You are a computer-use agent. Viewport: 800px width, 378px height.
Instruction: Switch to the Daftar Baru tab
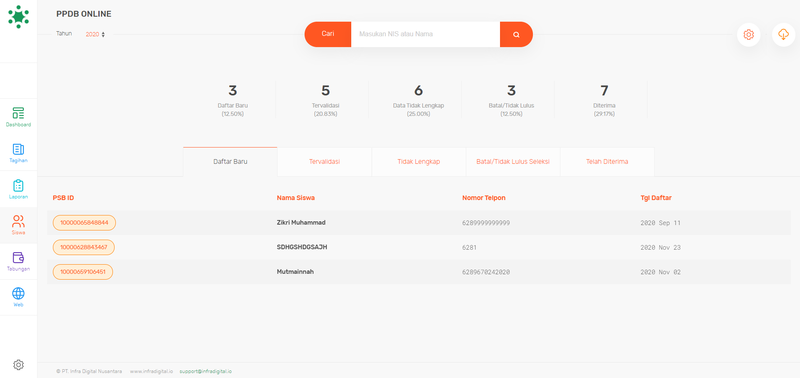point(230,162)
